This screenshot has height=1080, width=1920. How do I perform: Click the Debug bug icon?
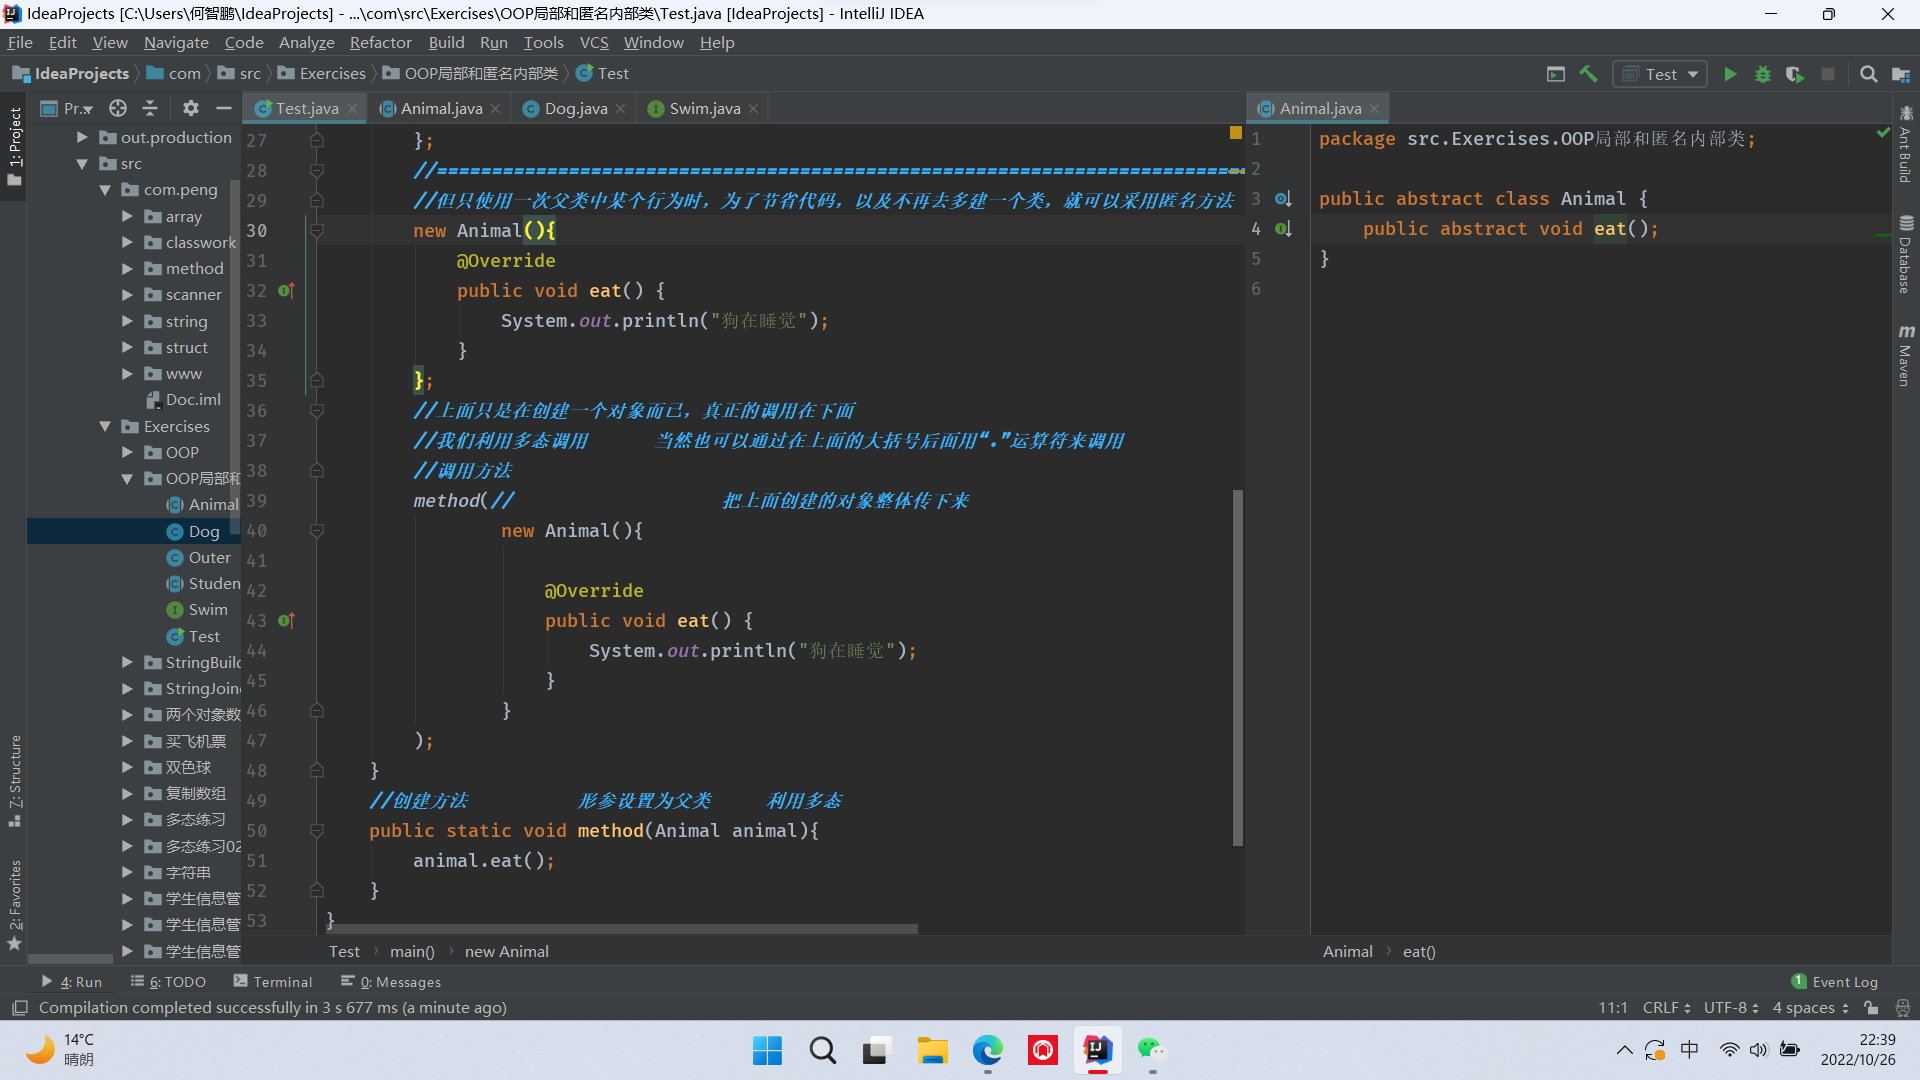(1762, 74)
